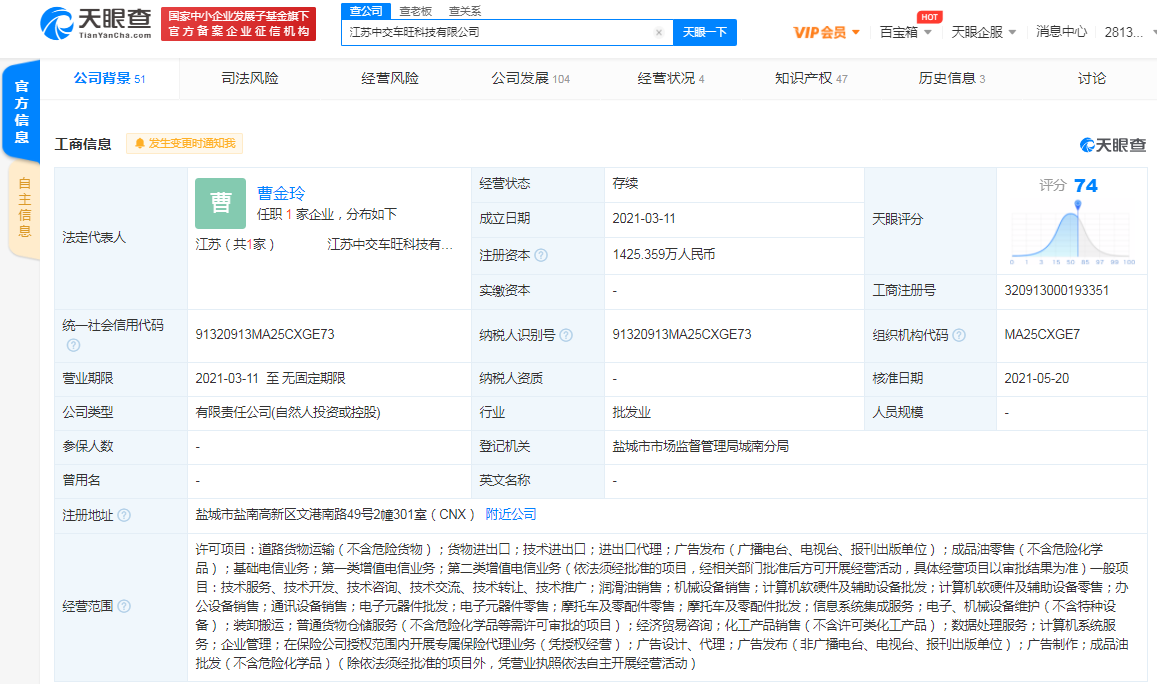1157x684 pixels.
Task: Open the 司法风险 tab
Action: [250, 77]
